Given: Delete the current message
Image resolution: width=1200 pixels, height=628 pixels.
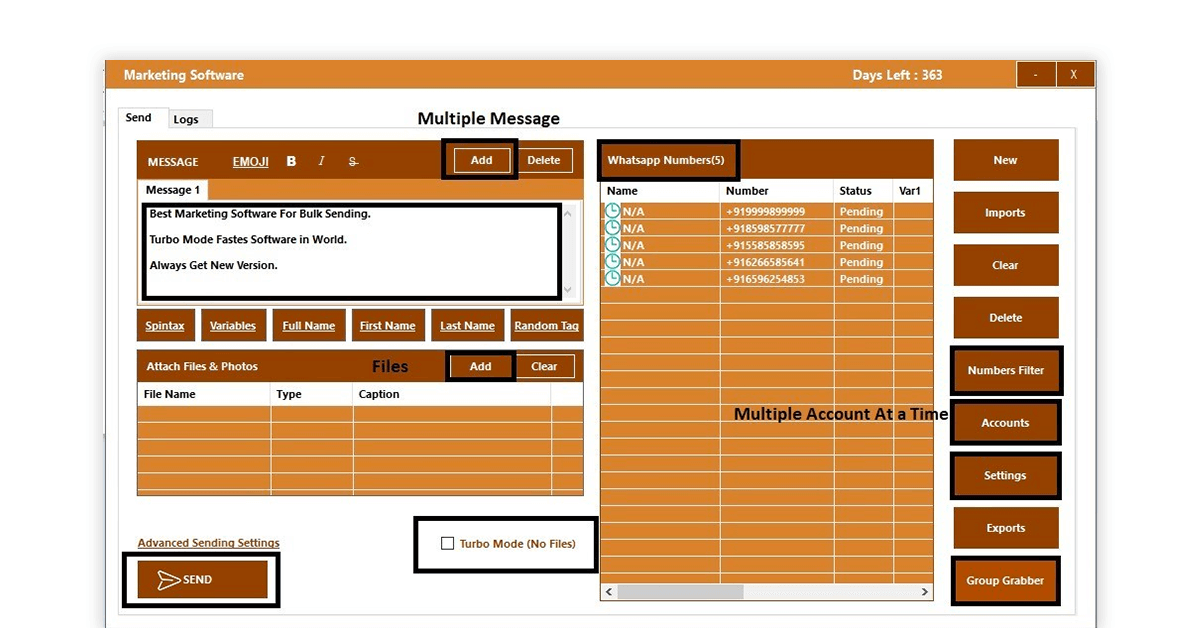Looking at the screenshot, I should 544,160.
